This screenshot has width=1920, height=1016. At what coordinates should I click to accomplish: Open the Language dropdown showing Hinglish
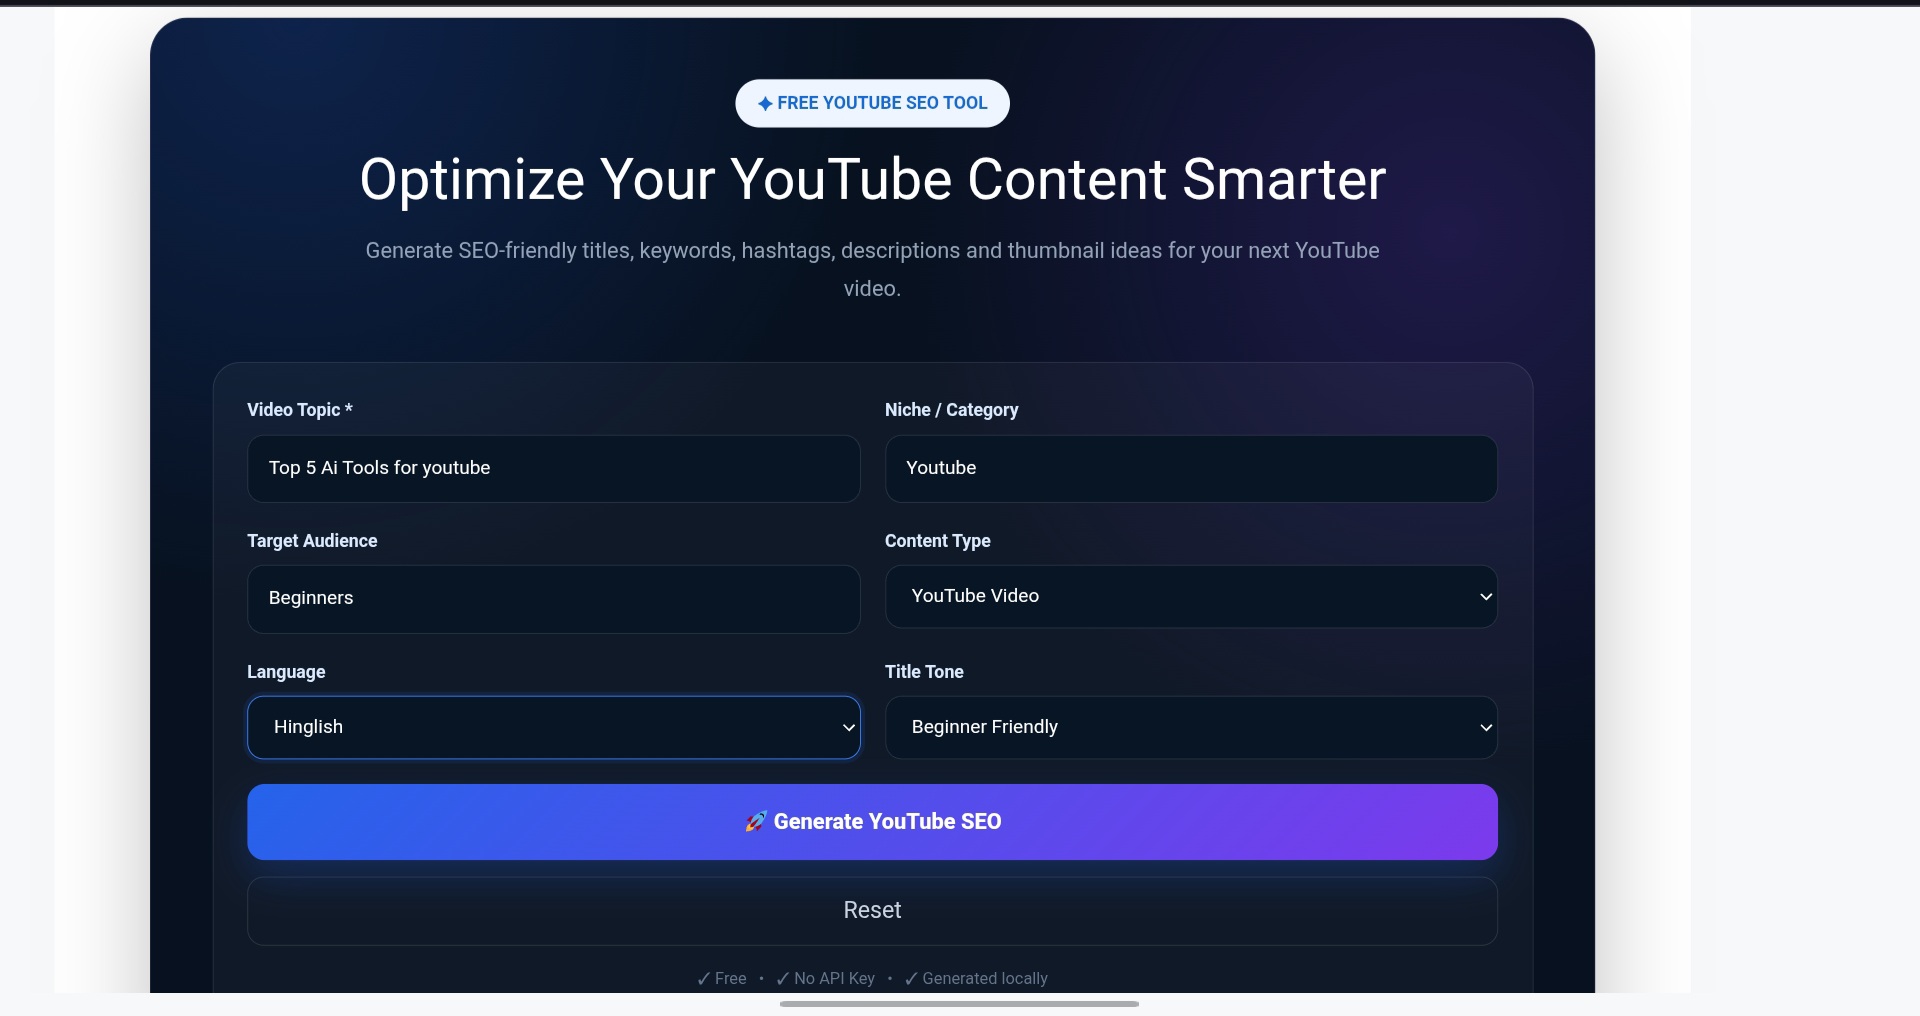pyautogui.click(x=553, y=727)
